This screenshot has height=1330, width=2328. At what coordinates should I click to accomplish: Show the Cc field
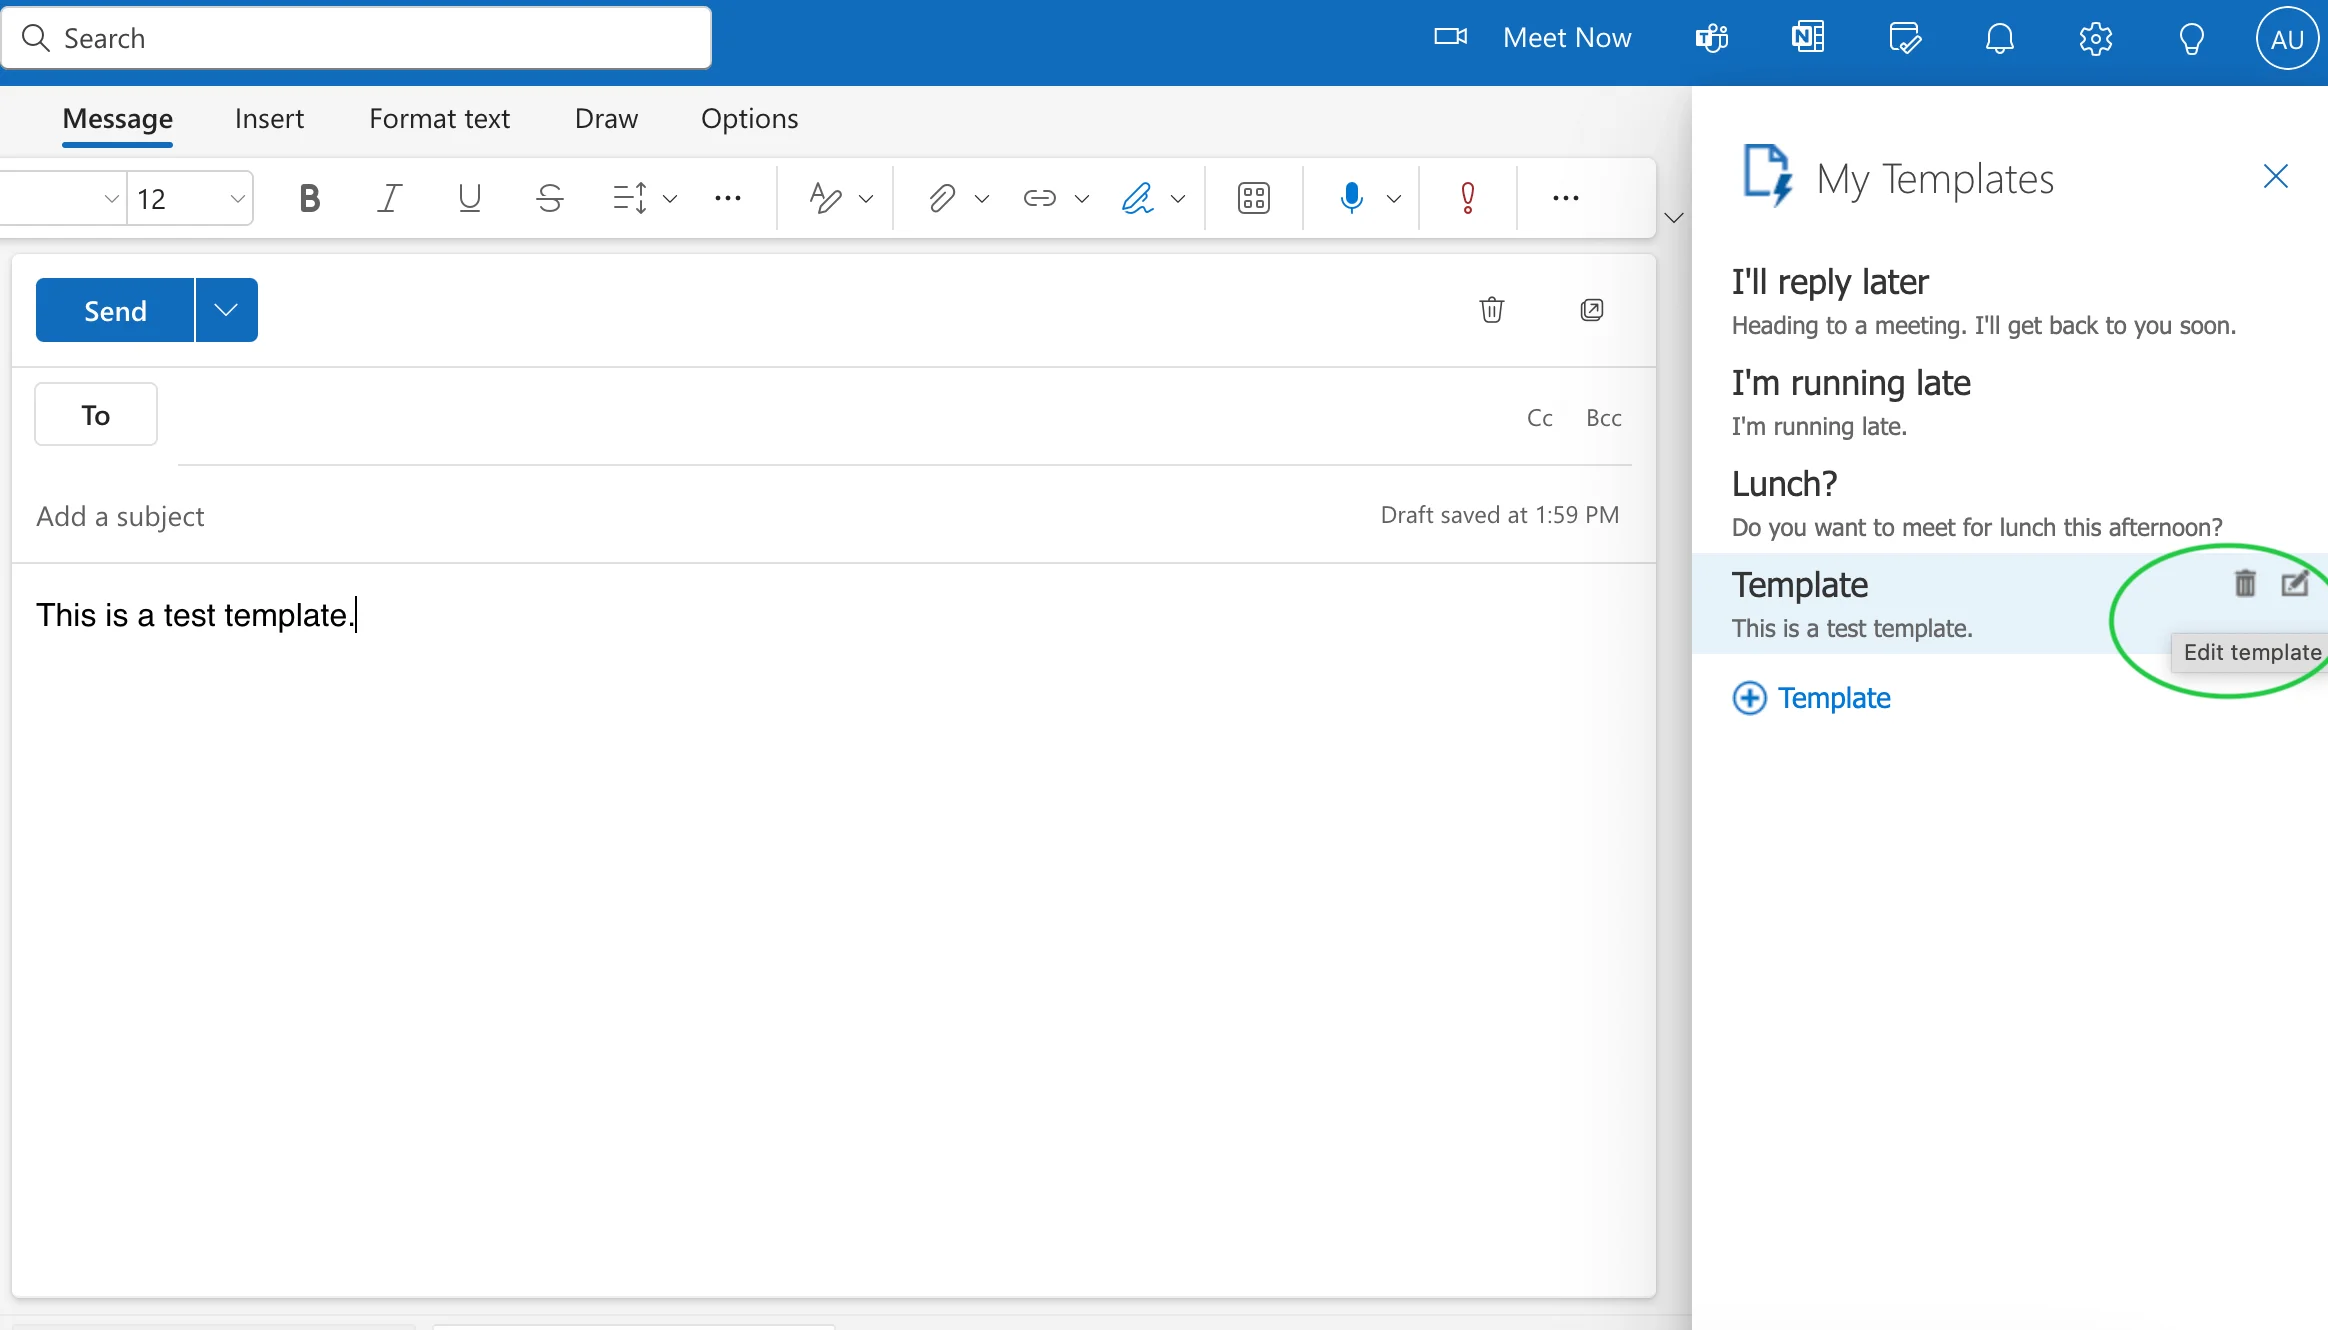click(1540, 418)
